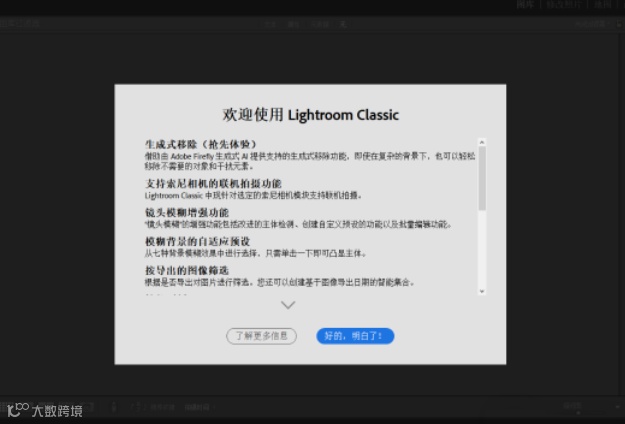Select the 属性 library filter
Viewport: 625px width, 424px height.
pyautogui.click(x=293, y=24)
